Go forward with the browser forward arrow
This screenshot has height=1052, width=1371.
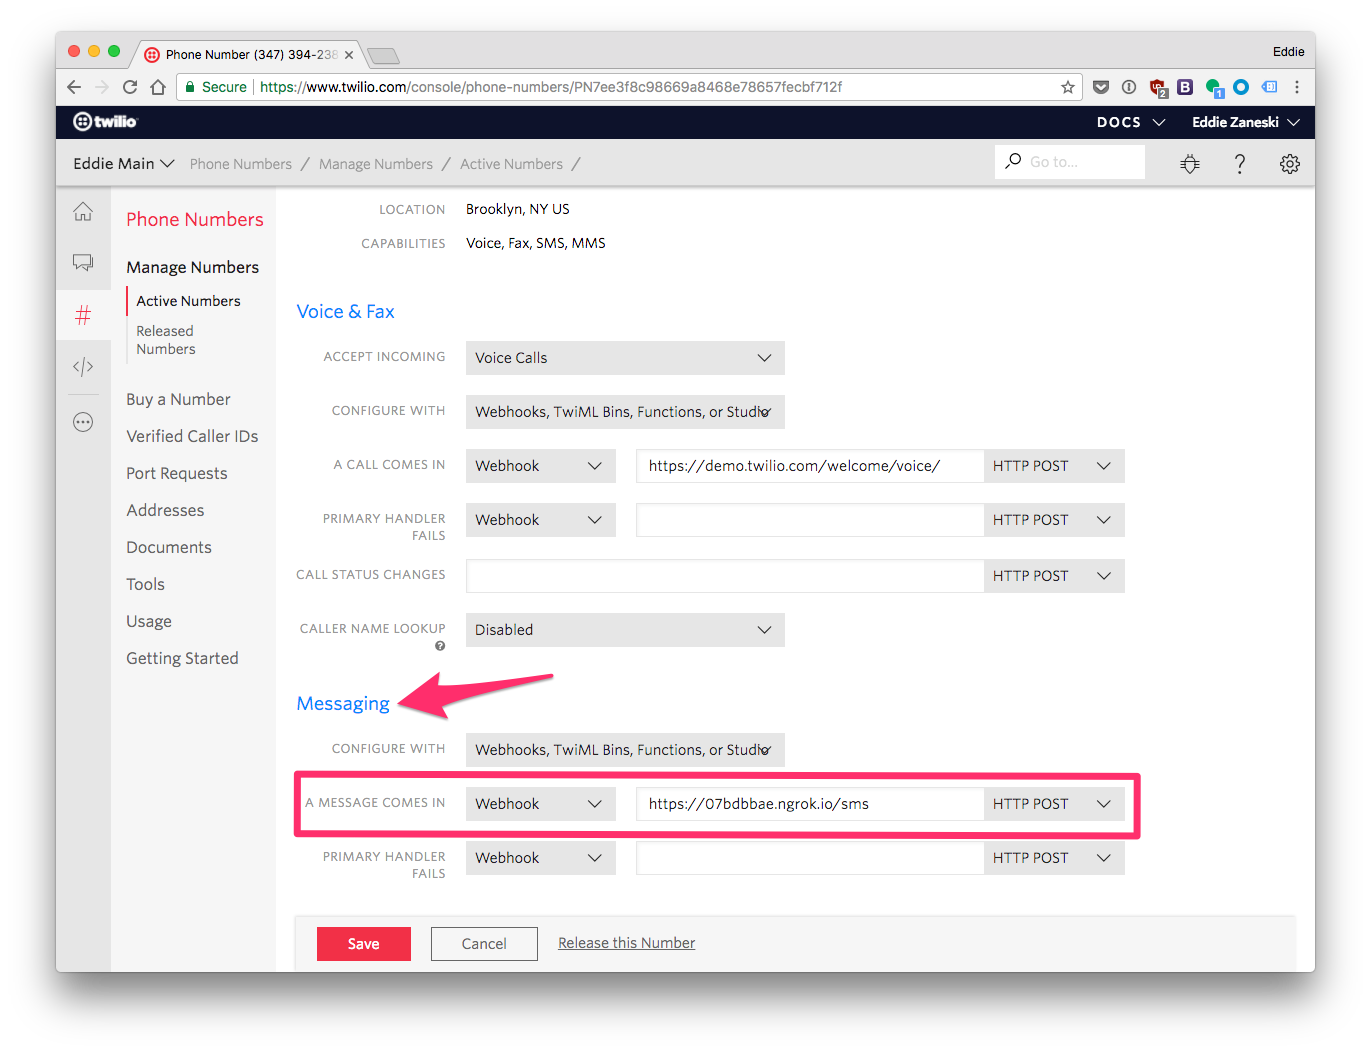click(x=101, y=87)
